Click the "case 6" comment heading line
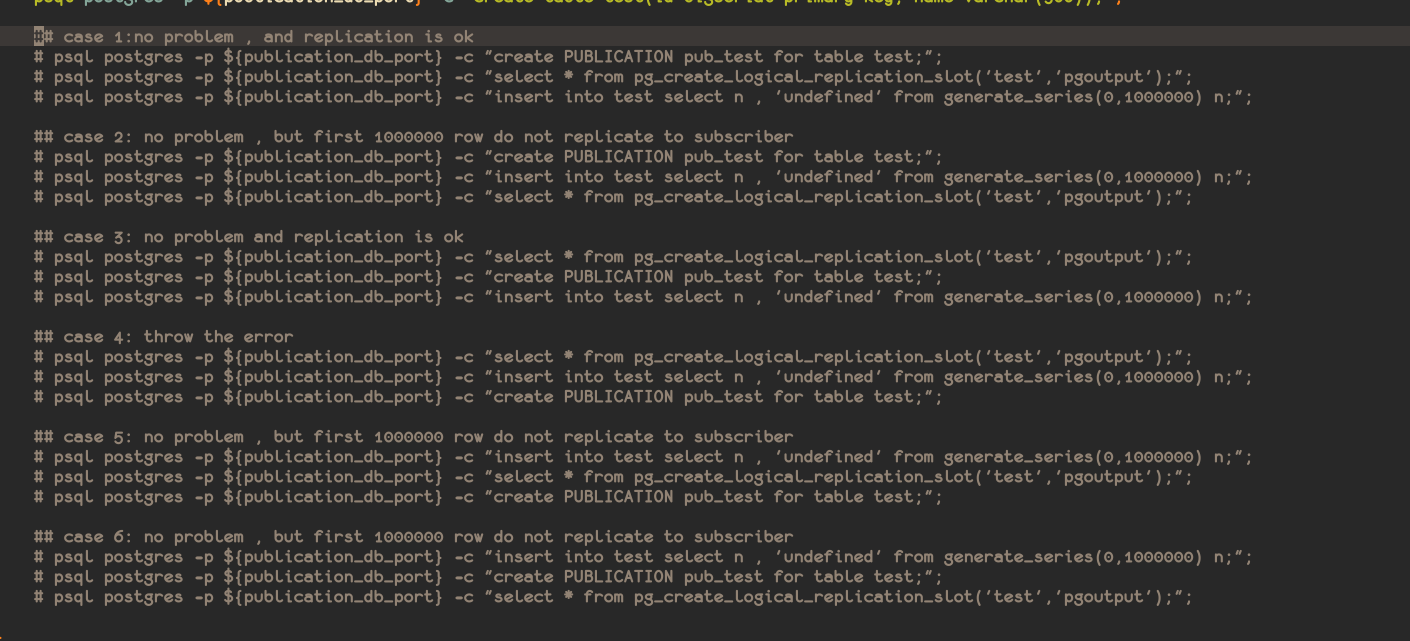The width and height of the screenshot is (1410, 641). click(413, 537)
